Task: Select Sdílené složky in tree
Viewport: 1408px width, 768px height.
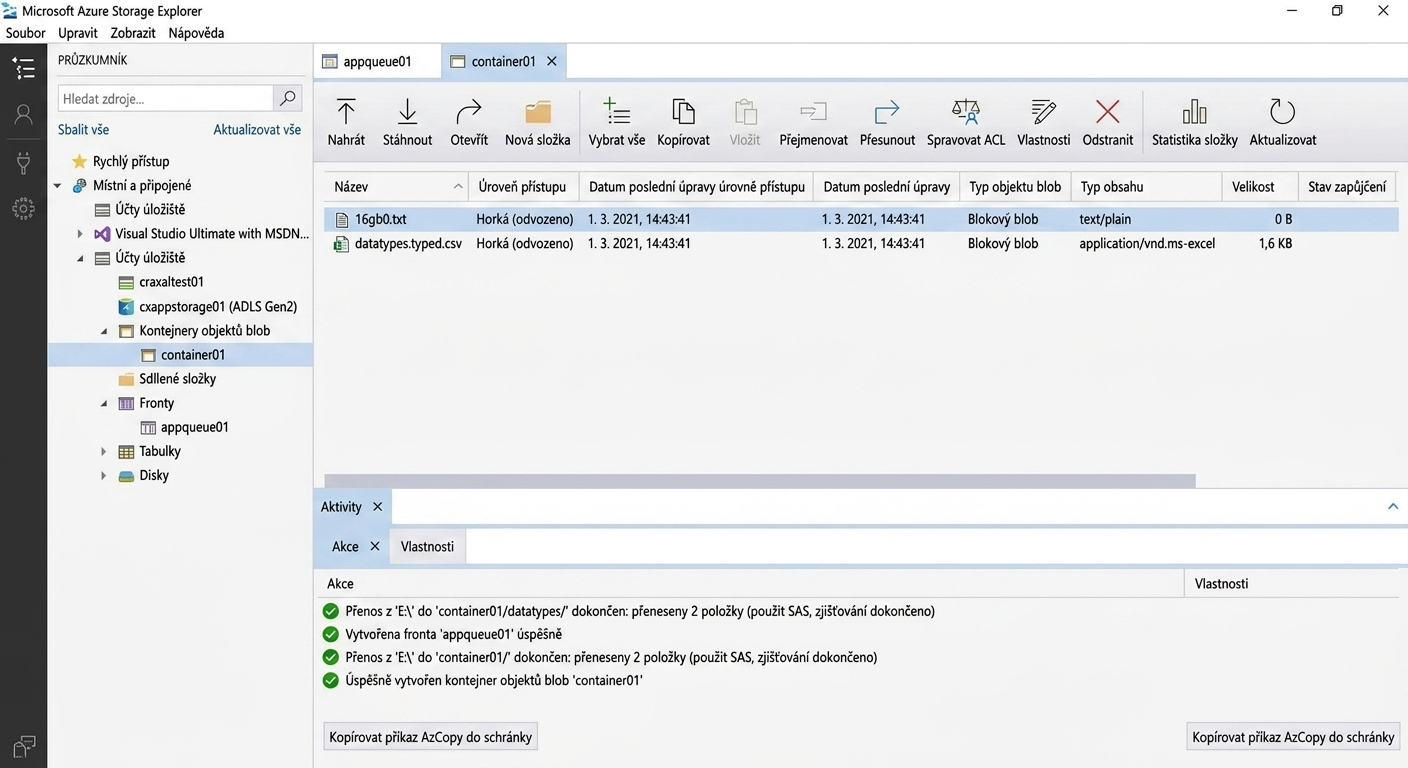Action: pos(177,379)
